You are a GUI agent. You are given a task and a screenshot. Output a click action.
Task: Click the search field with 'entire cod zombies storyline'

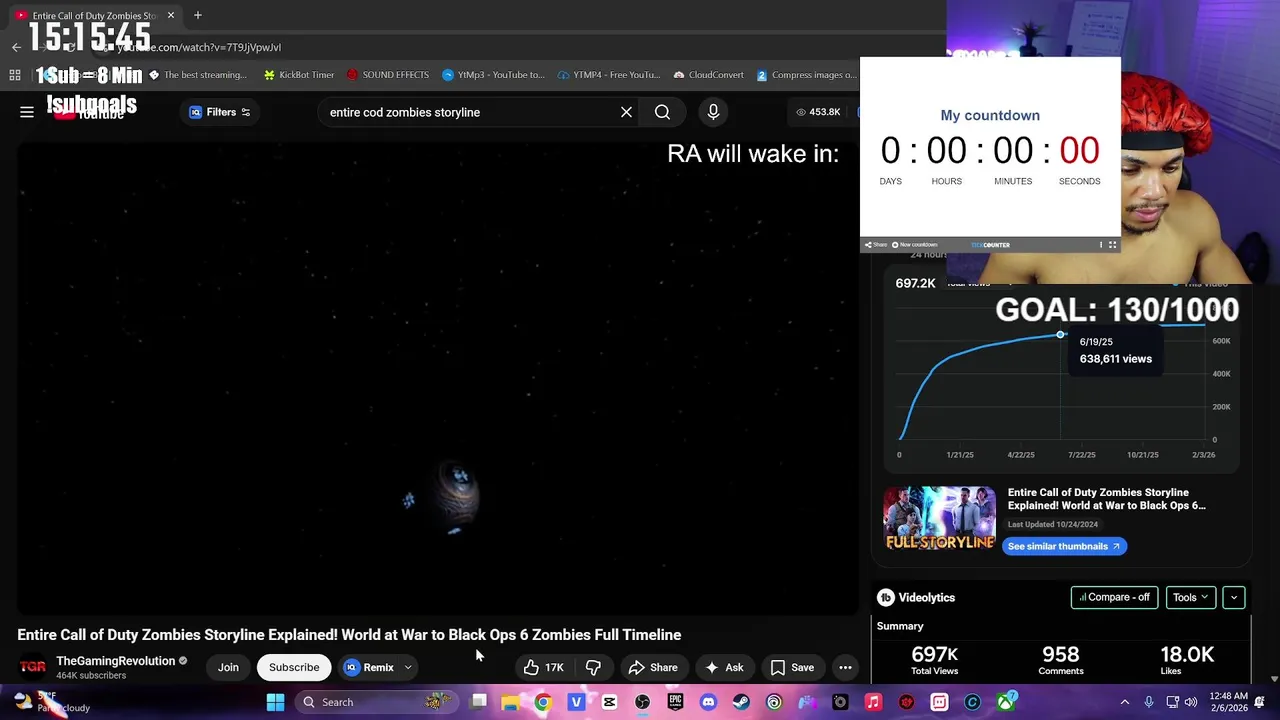[x=470, y=112]
